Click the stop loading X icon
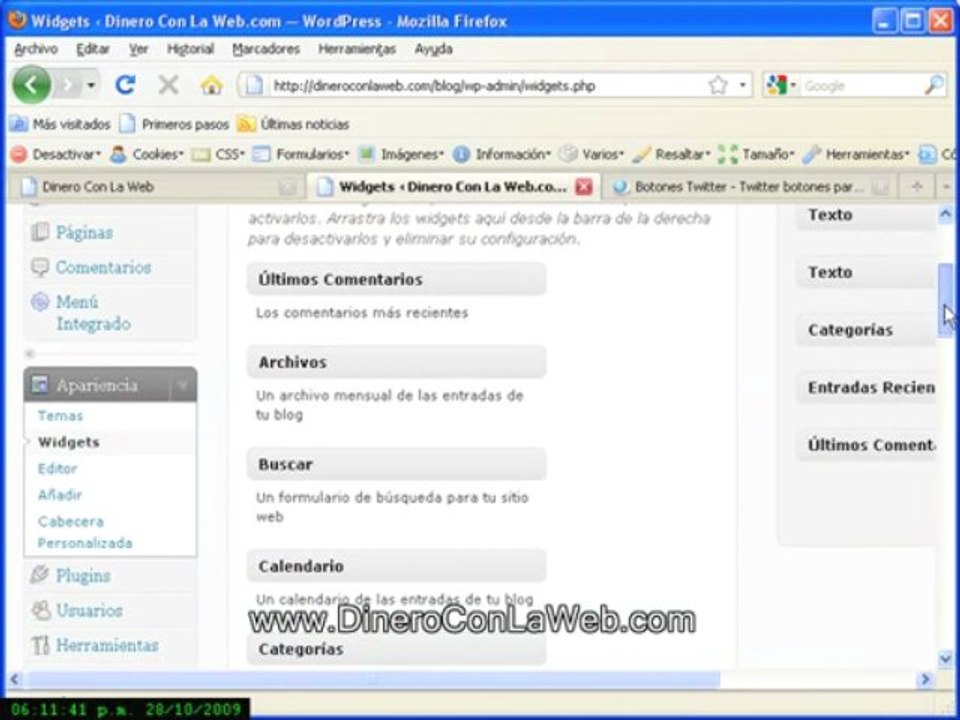 coord(168,84)
